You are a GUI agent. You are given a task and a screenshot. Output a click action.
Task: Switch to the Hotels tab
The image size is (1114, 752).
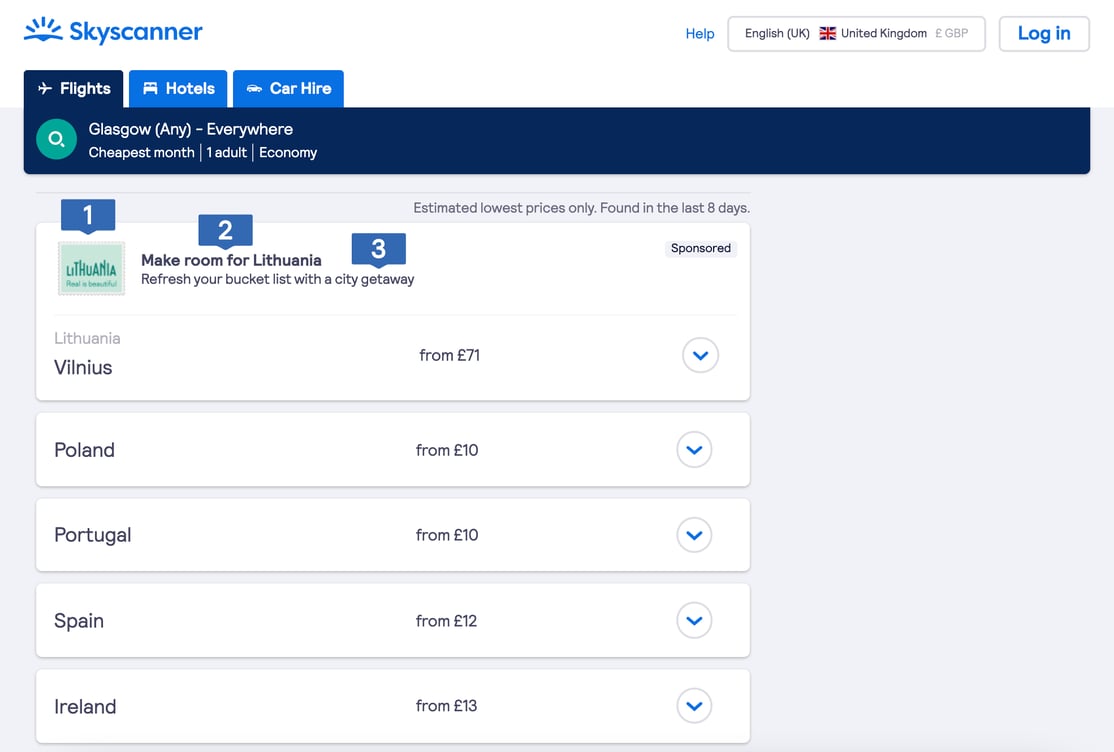[x=178, y=89]
